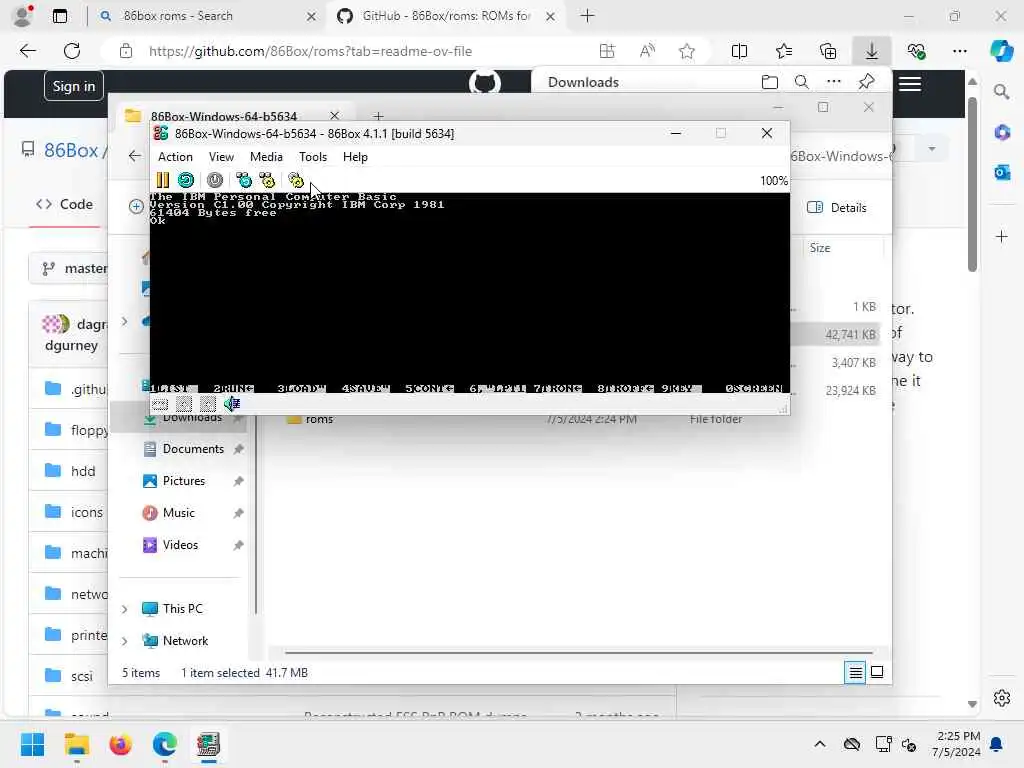Image resolution: width=1024 pixels, height=768 pixels.
Task: Pin the Edge Downloads panel
Action: pos(866,82)
